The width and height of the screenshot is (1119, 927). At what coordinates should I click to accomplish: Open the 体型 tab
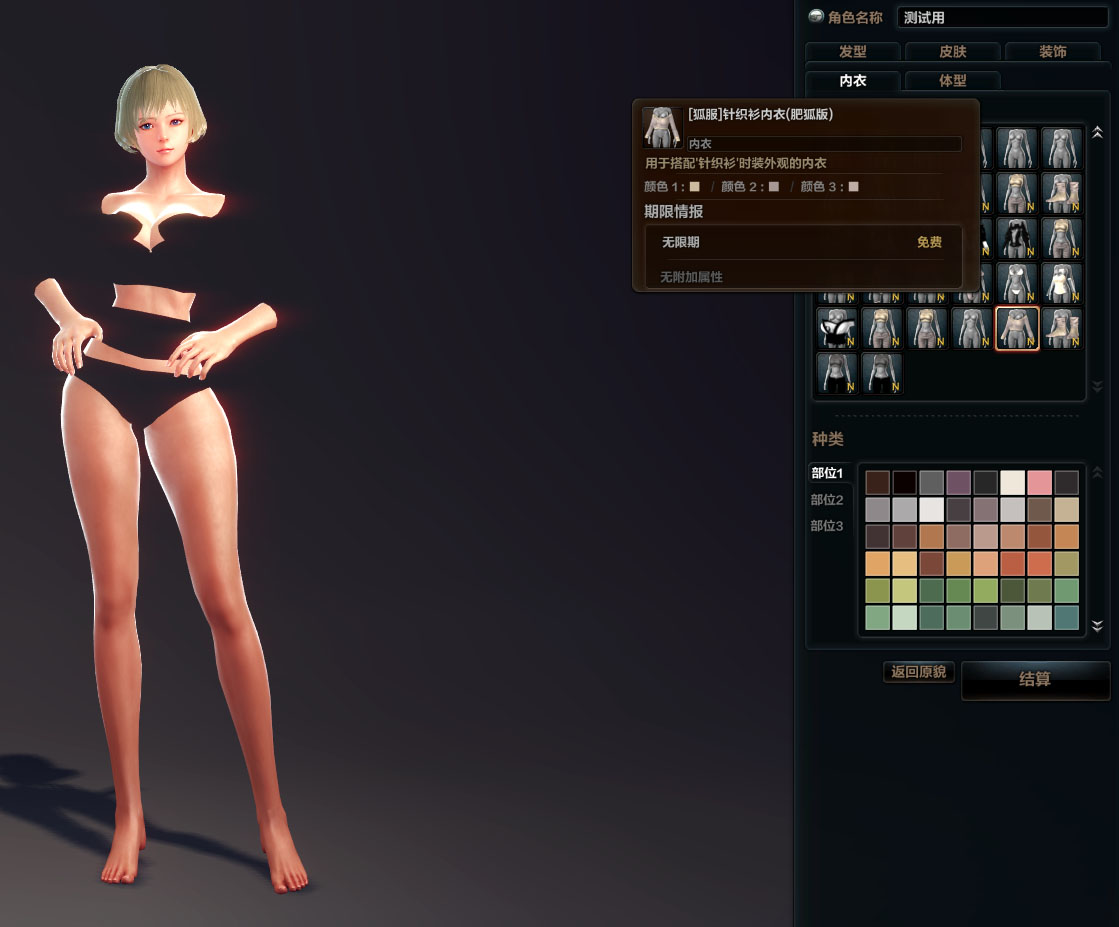952,81
